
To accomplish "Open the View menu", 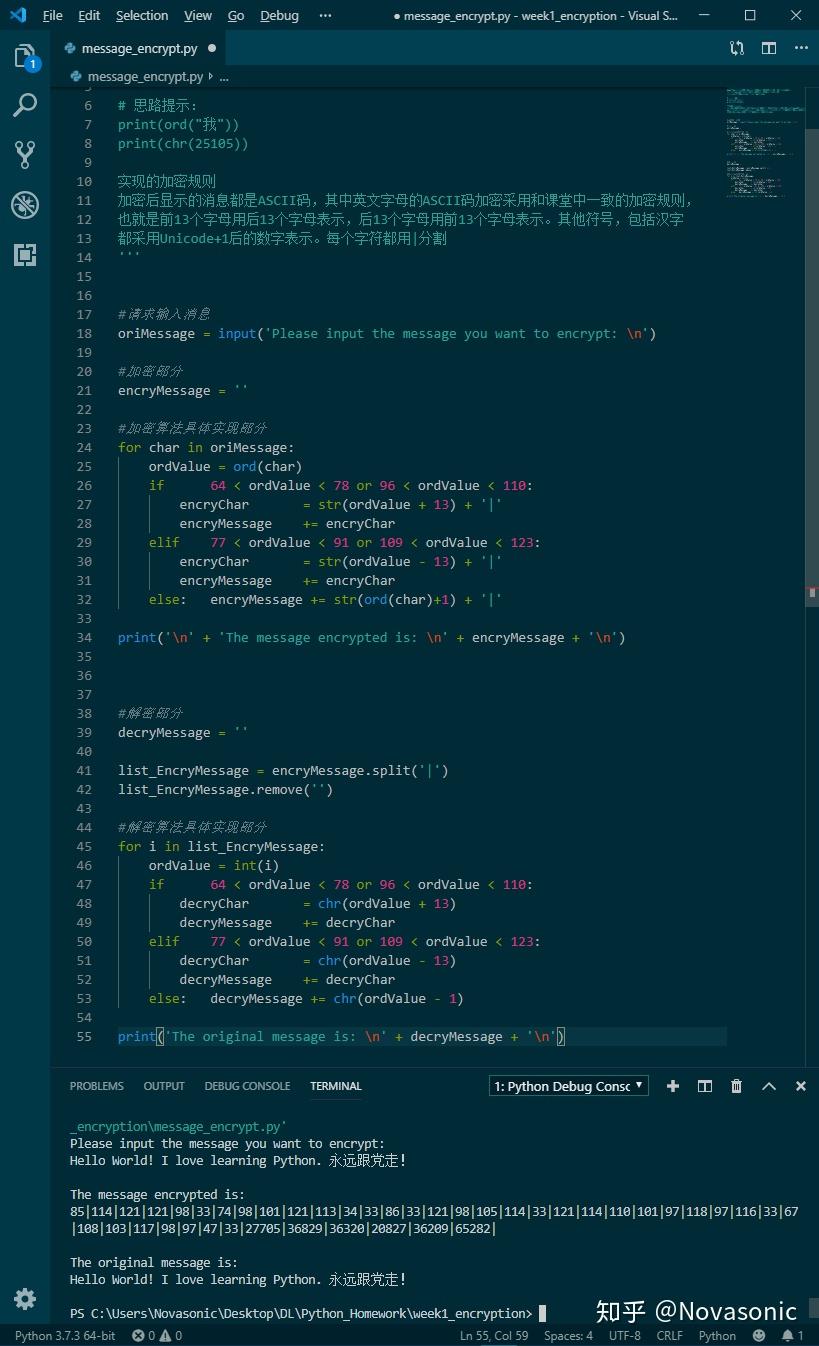I will coord(198,15).
